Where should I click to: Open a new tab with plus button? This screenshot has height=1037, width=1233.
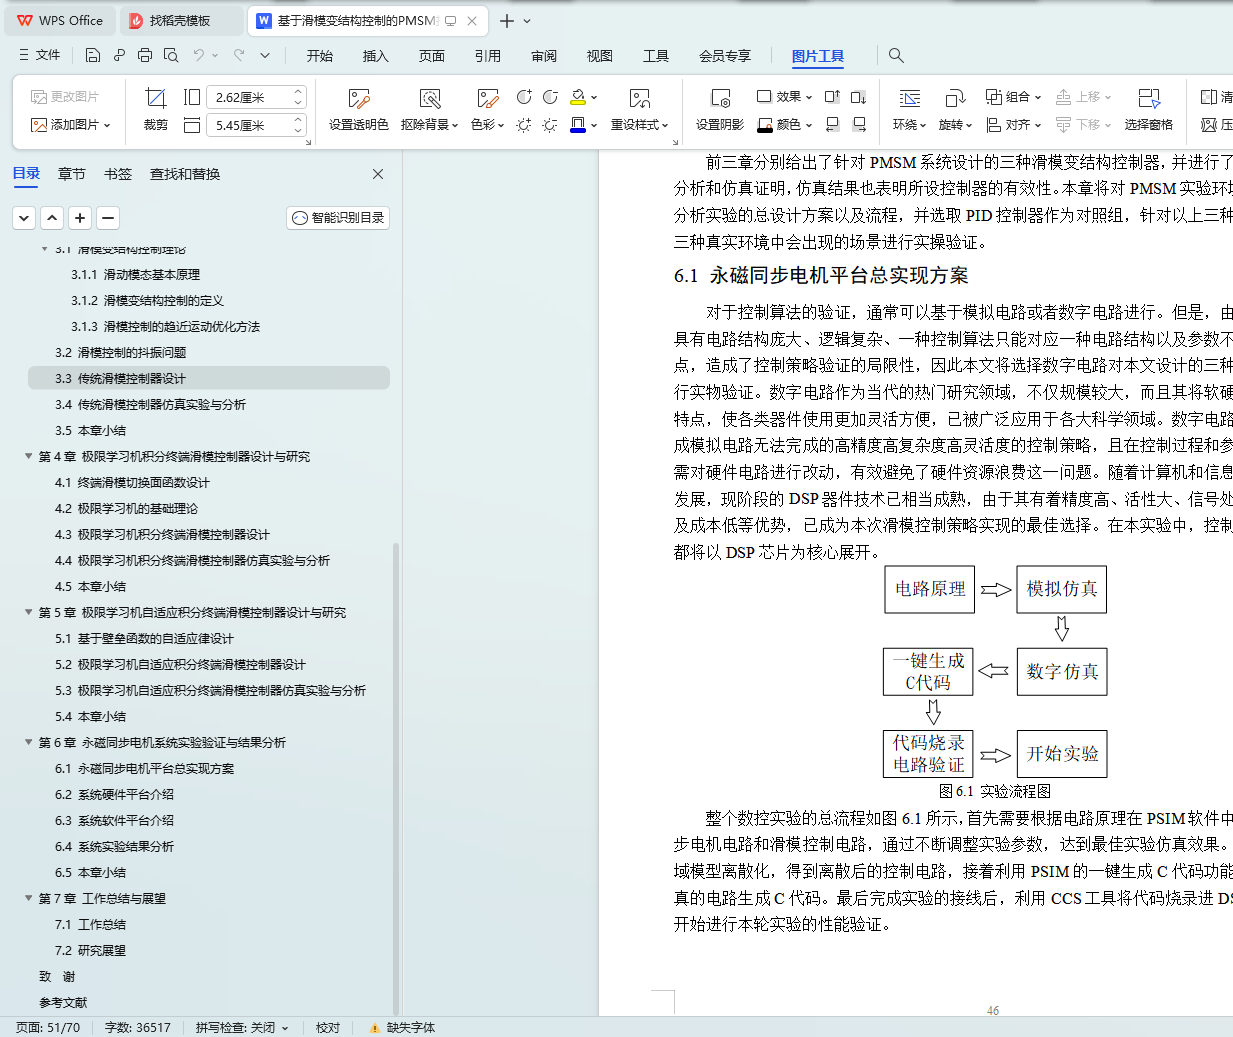click(x=507, y=21)
